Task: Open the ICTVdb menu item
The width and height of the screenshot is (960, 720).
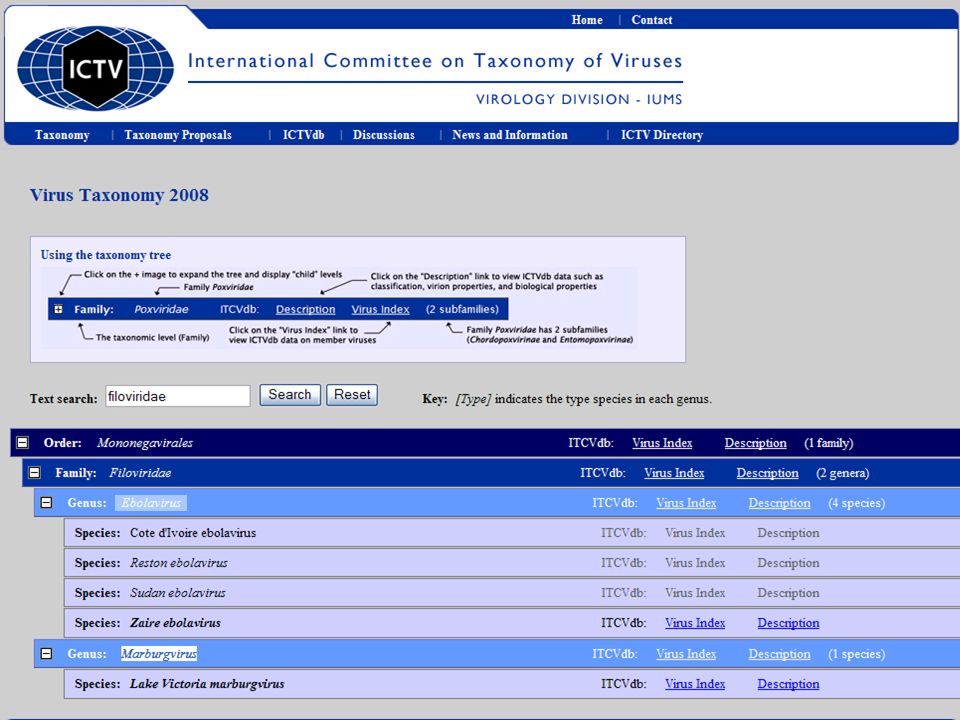Action: point(303,135)
